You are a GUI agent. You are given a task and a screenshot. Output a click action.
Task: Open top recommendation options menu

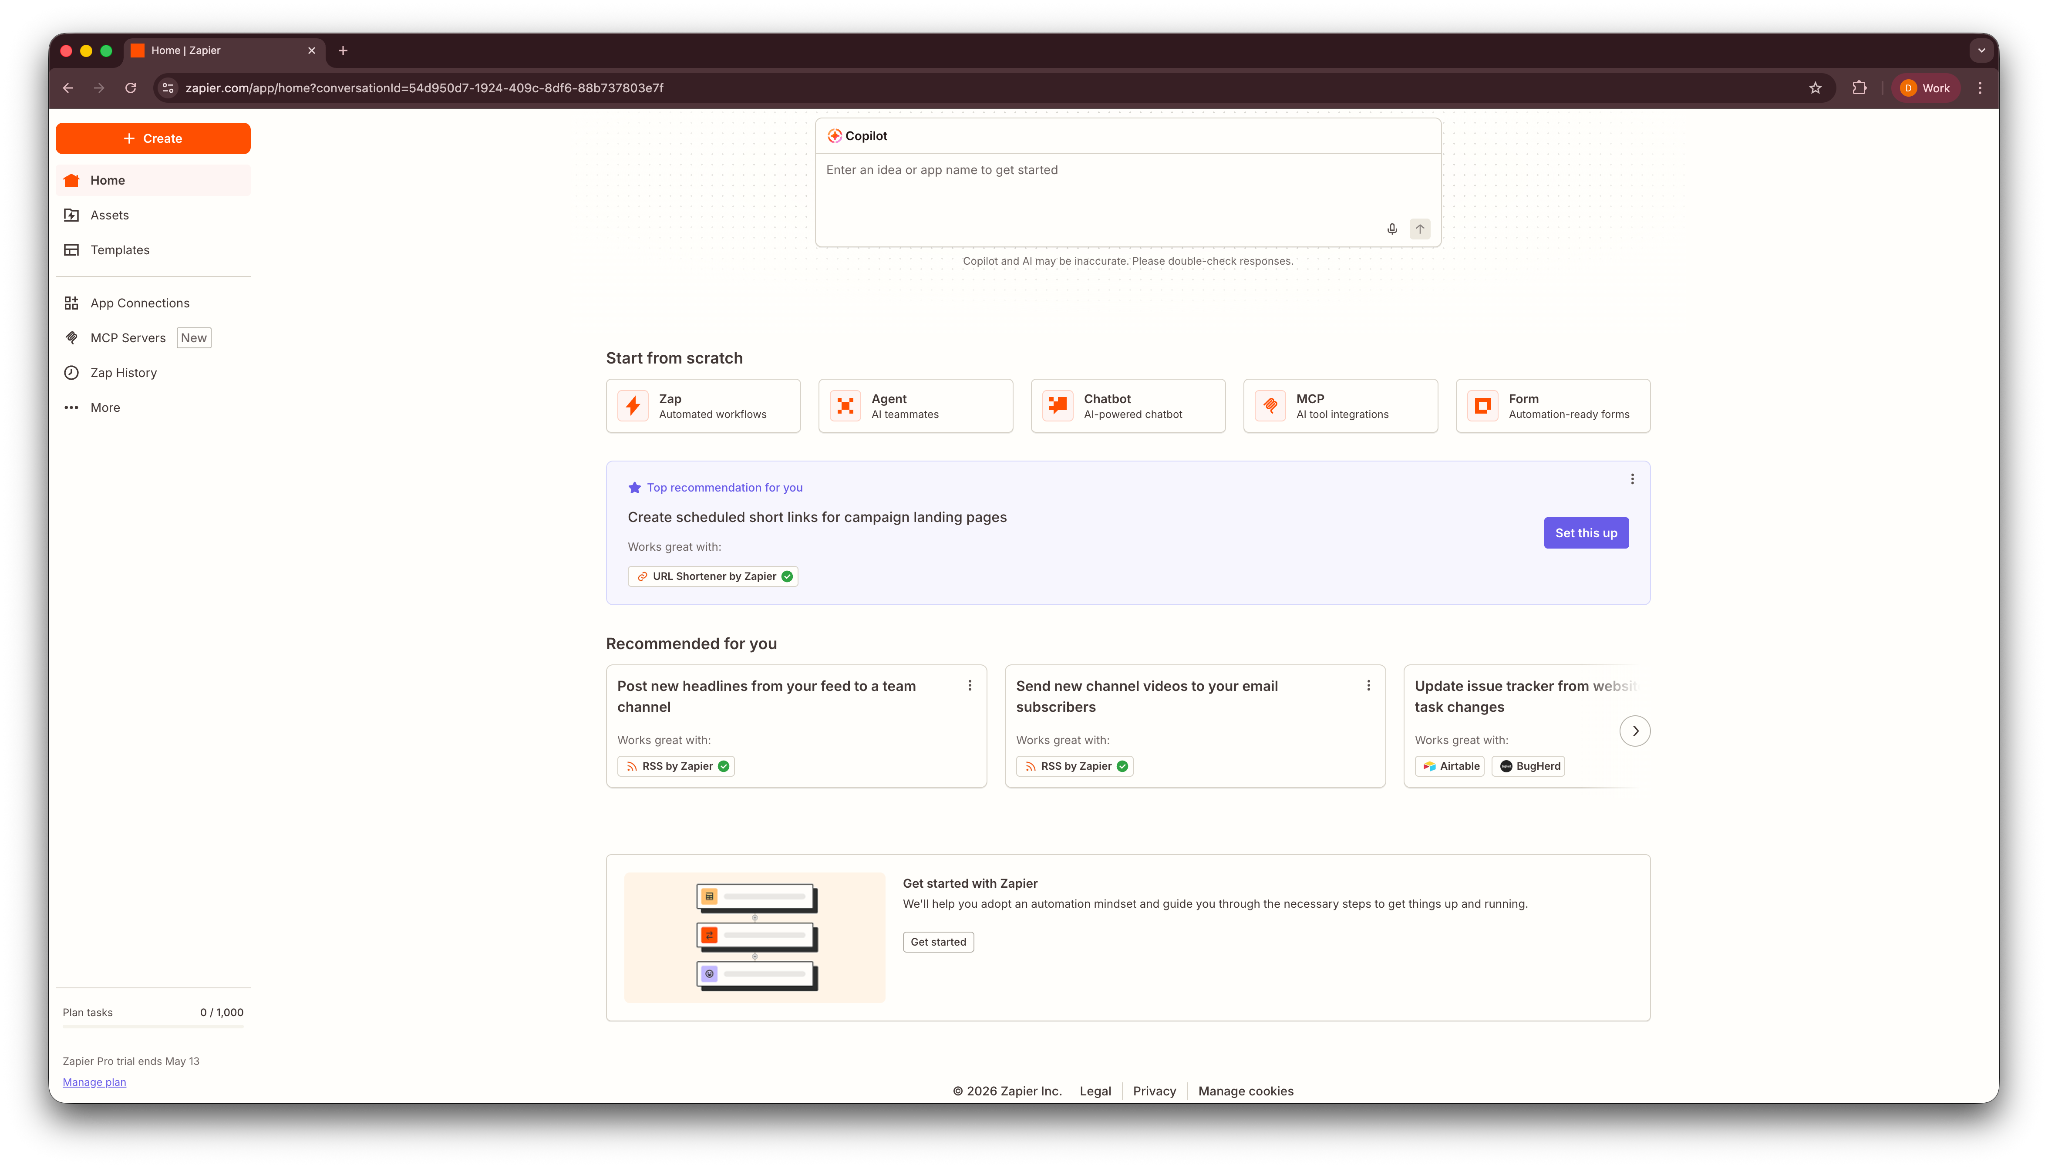pos(1632,480)
